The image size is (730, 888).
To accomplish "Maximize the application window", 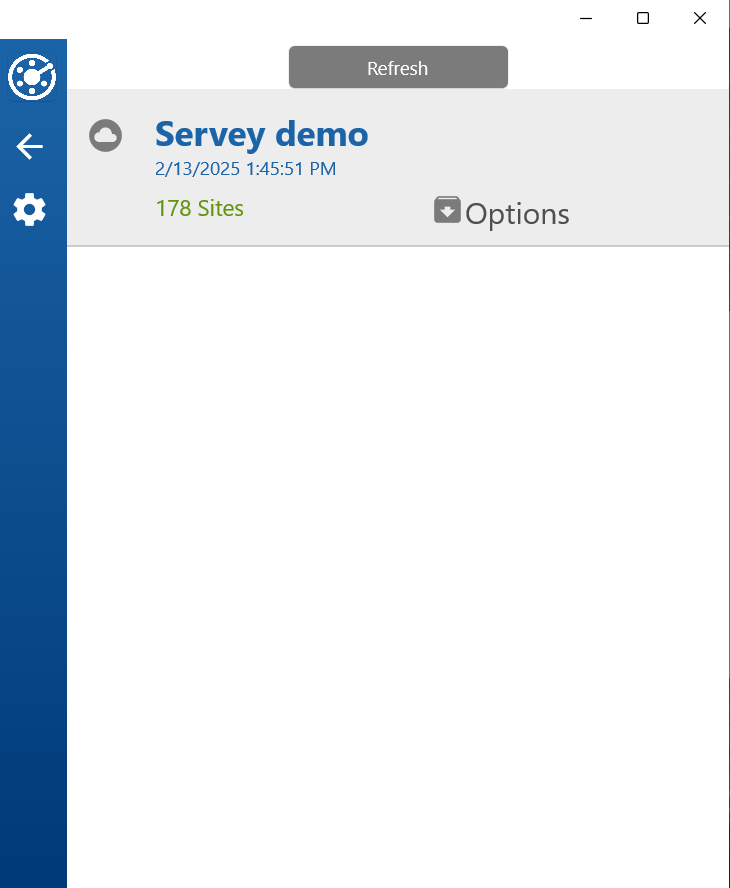I will coord(643,18).
